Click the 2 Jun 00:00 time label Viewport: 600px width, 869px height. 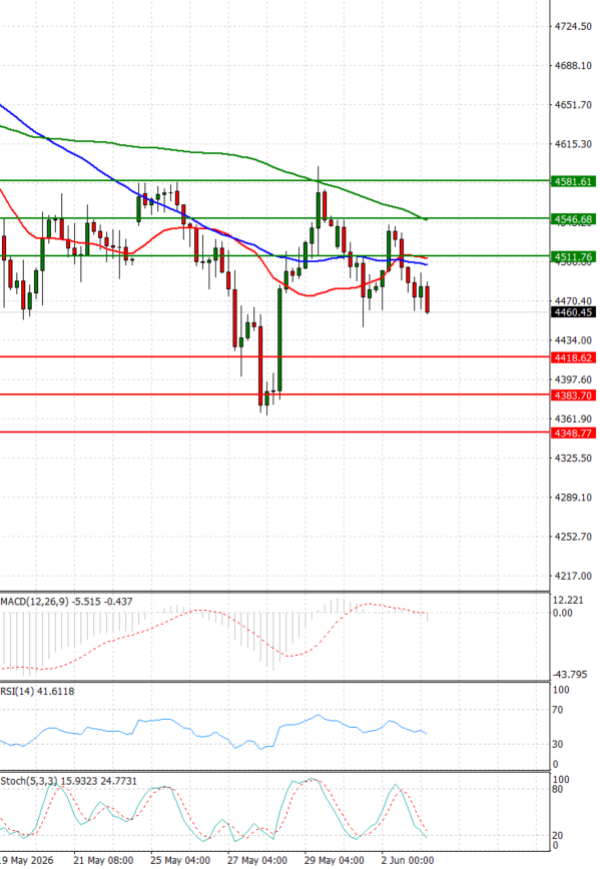pos(408,860)
